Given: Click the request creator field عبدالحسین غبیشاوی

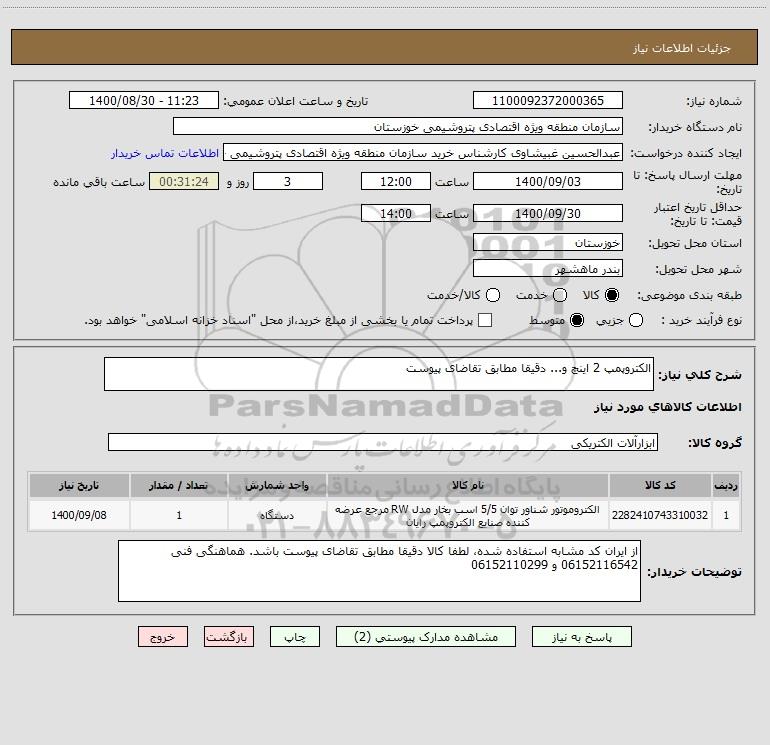Looking at the screenshot, I should (x=423, y=153).
